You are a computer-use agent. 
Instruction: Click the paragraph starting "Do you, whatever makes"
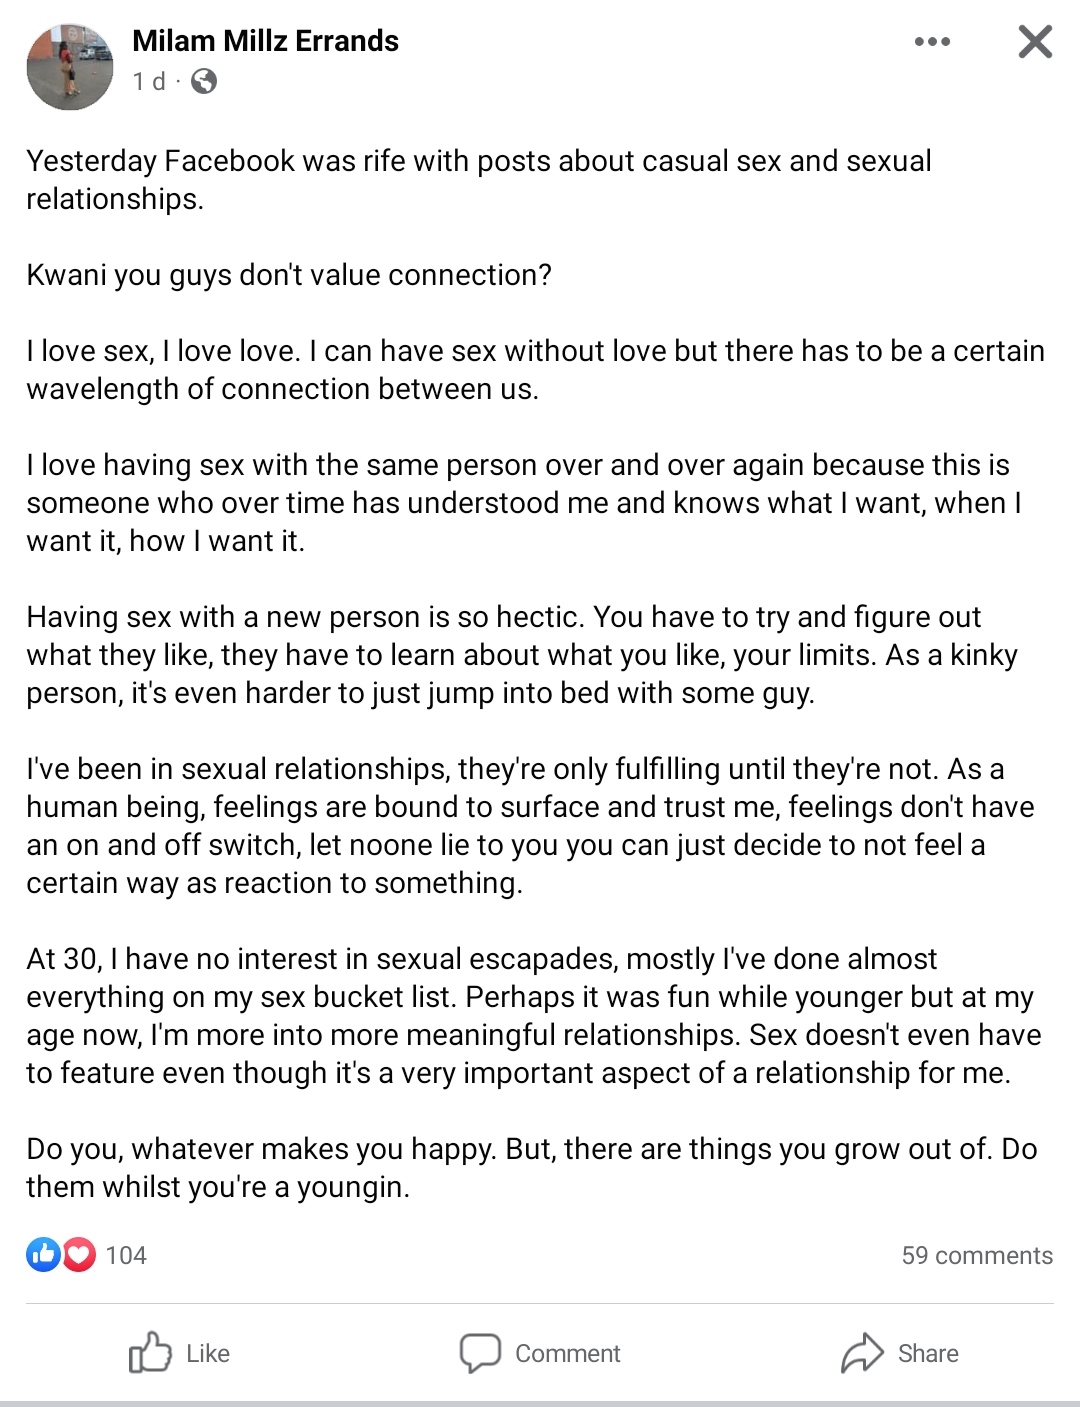pyautogui.click(x=530, y=1168)
